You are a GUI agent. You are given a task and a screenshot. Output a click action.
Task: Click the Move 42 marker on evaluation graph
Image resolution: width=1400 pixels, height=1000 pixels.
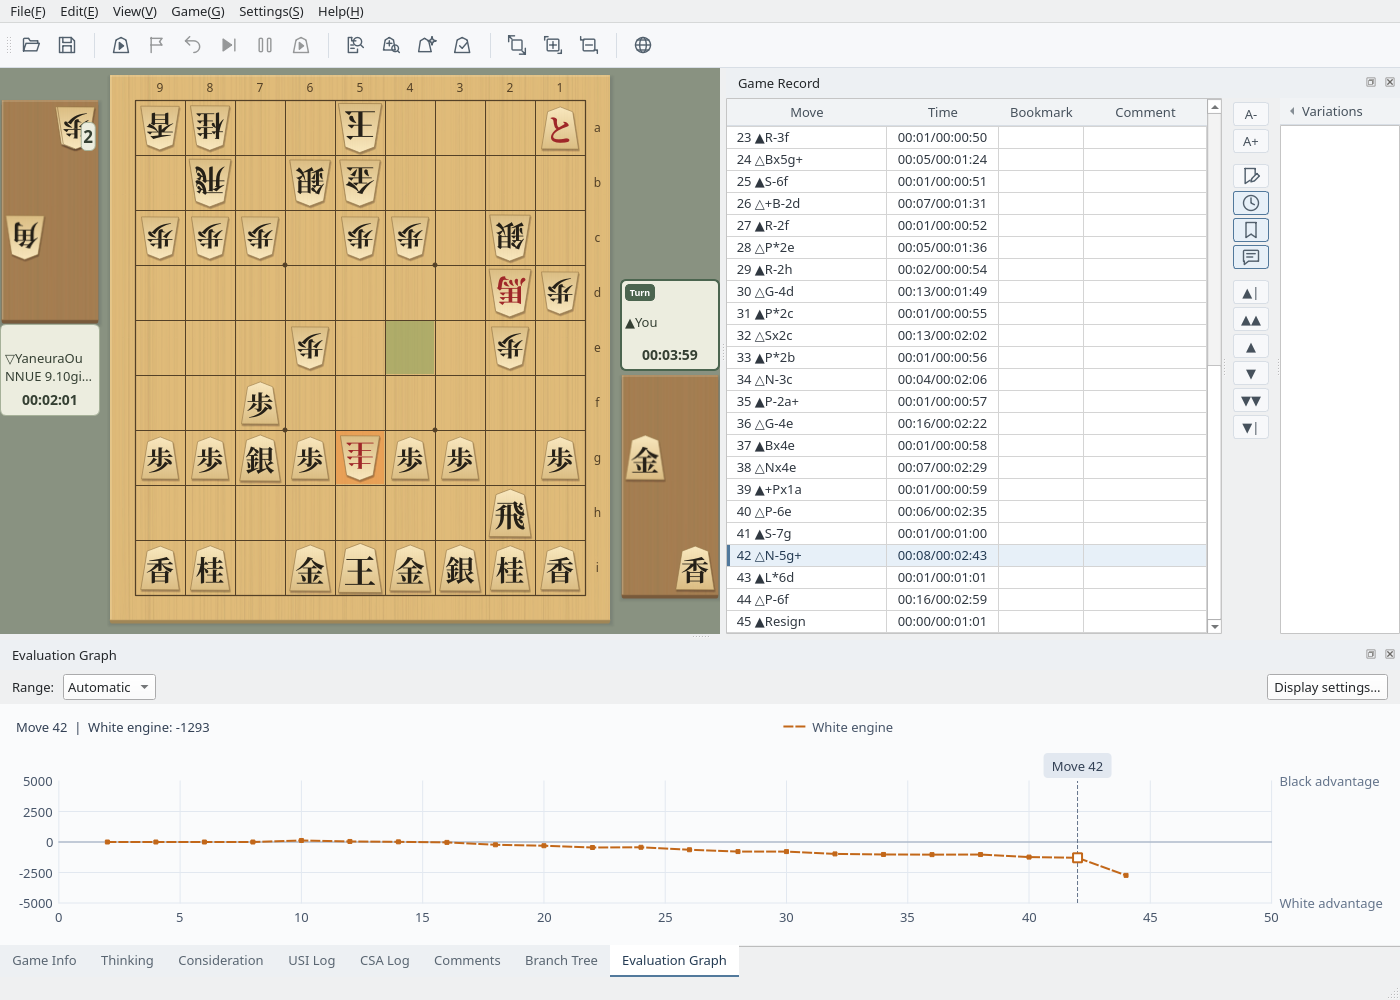click(1078, 858)
